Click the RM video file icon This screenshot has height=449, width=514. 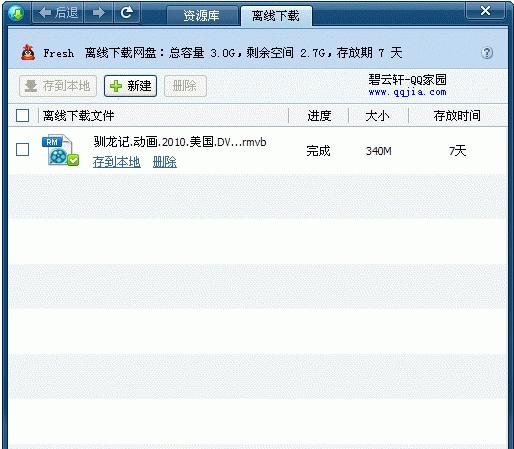click(x=60, y=150)
